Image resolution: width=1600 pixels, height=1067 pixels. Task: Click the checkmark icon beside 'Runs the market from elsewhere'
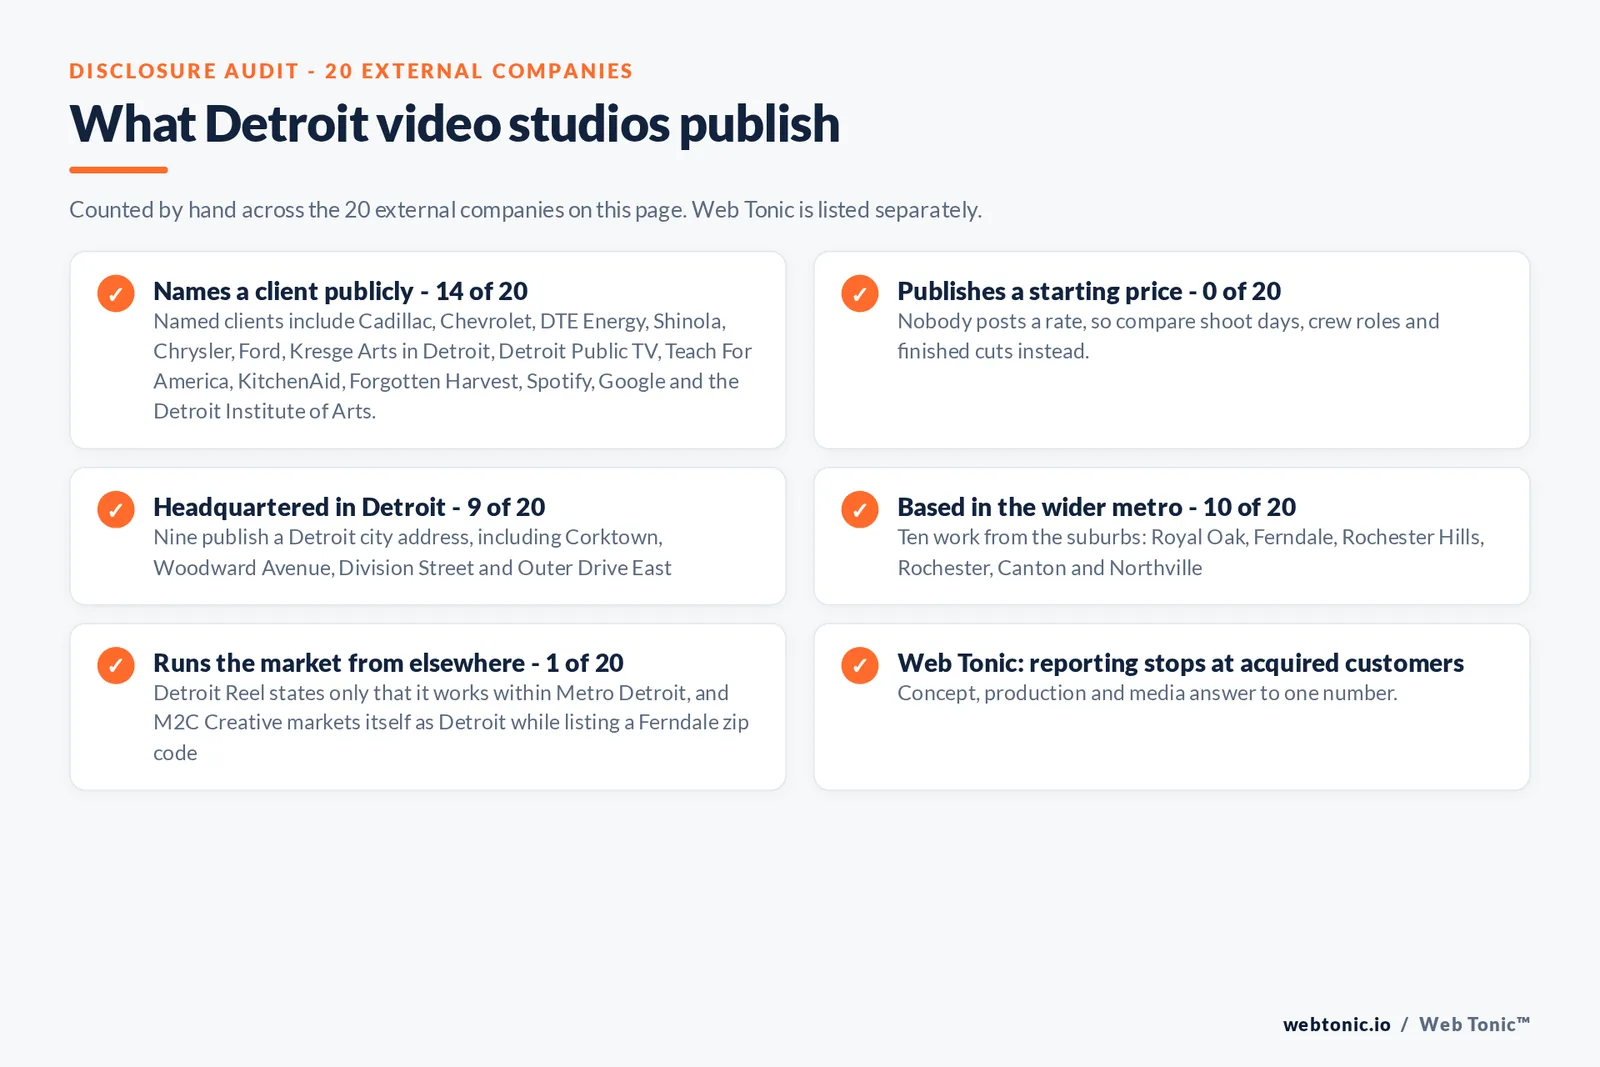[116, 665]
